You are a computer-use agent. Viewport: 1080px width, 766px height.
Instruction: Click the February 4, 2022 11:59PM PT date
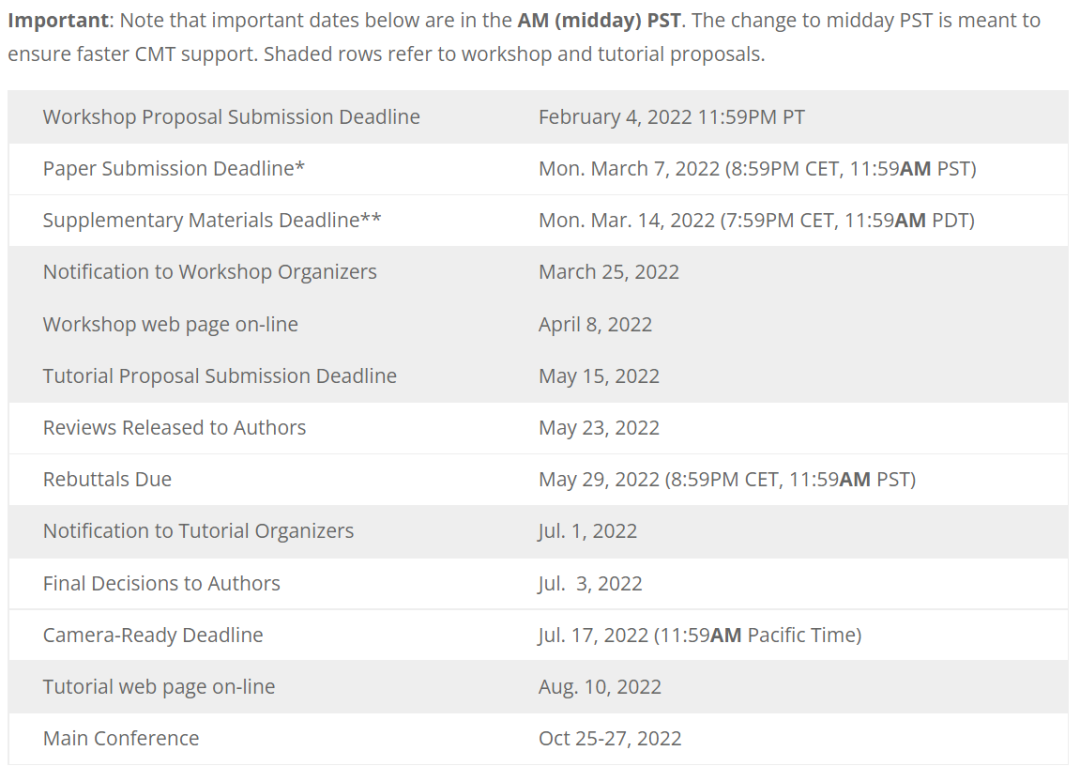671,117
